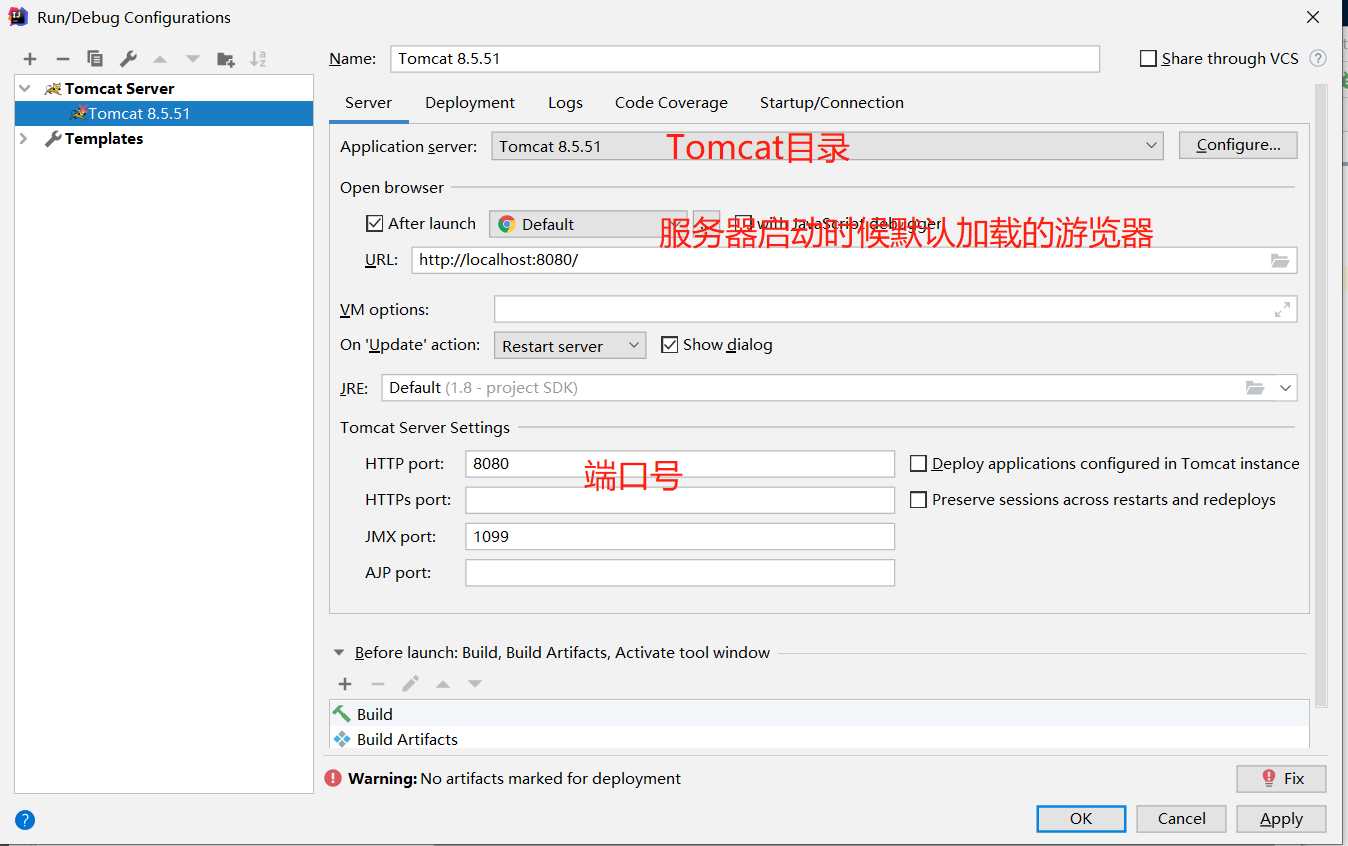Click the VM options input field
This screenshot has width=1348, height=846.
point(895,310)
